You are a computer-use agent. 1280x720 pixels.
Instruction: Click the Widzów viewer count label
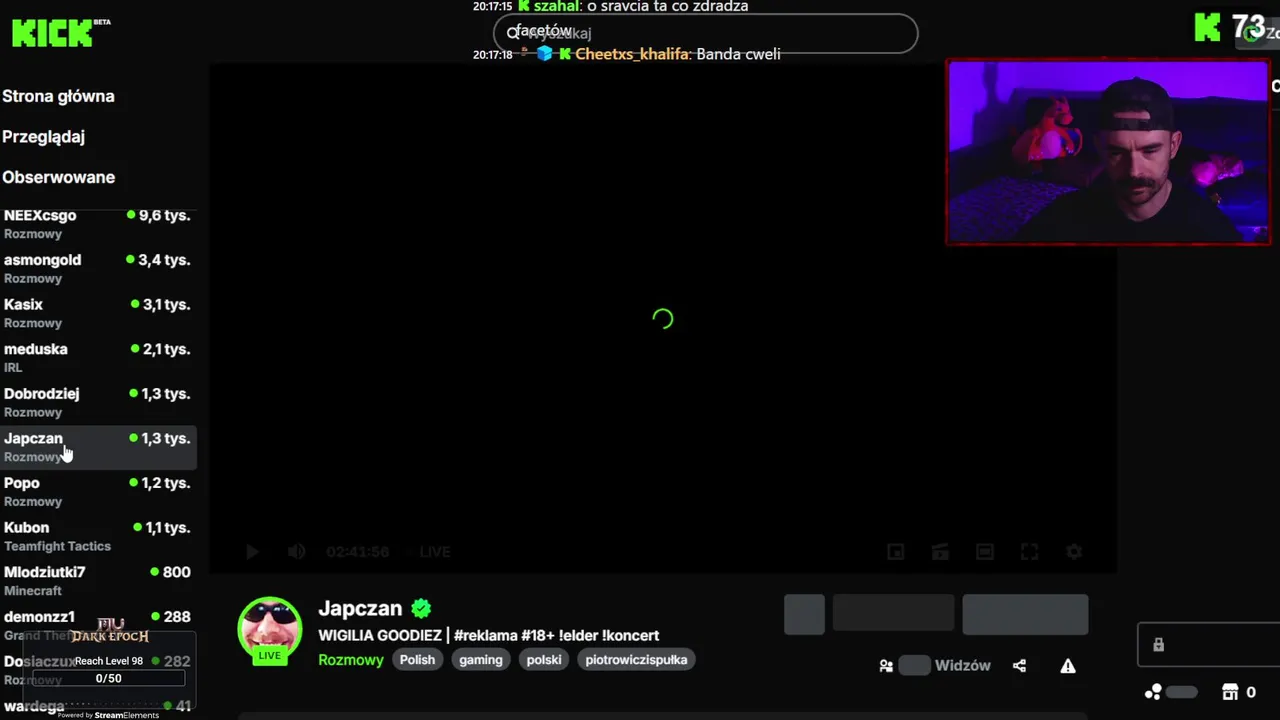point(962,666)
